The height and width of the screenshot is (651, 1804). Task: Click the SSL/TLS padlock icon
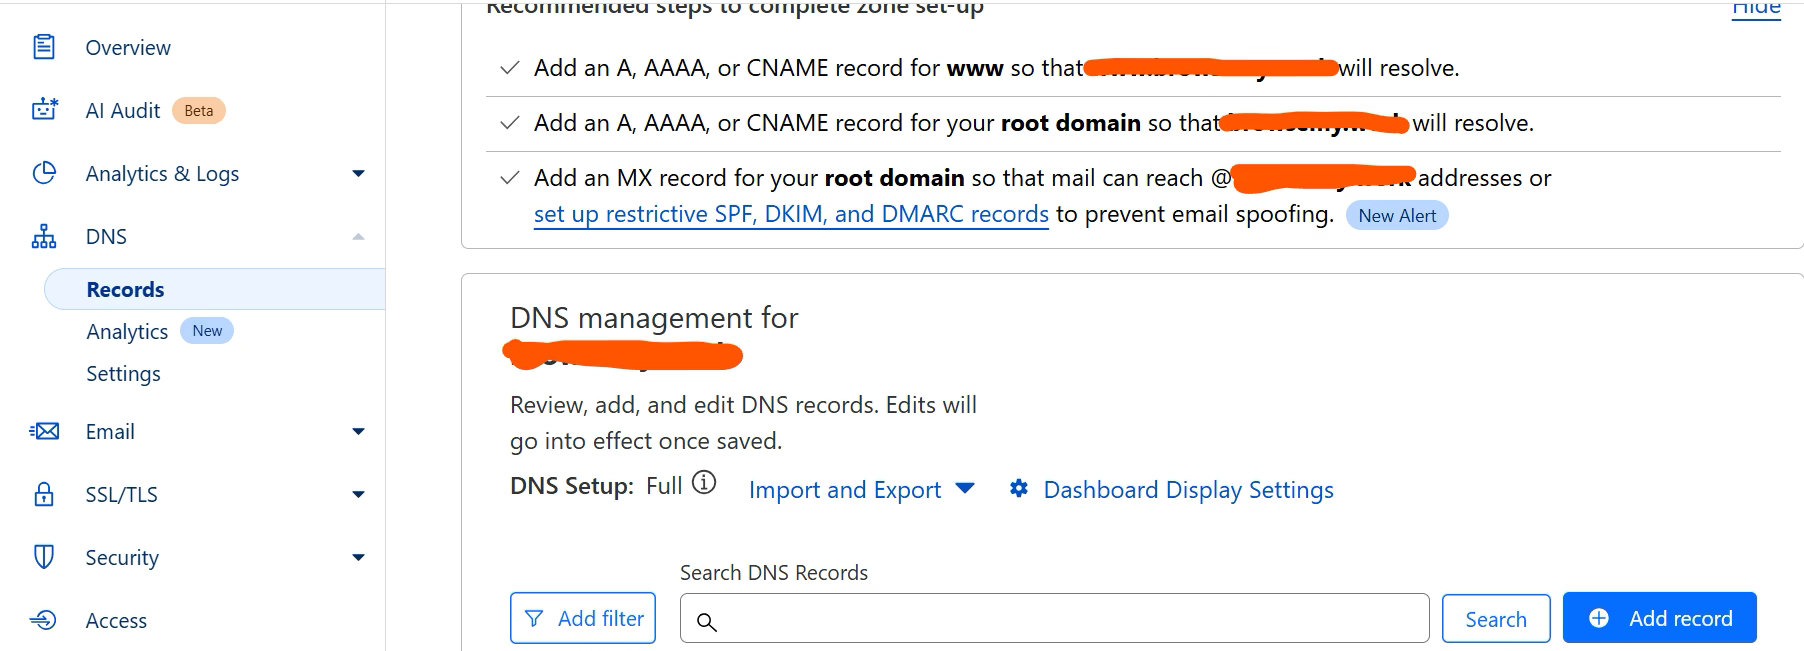pyautogui.click(x=44, y=494)
